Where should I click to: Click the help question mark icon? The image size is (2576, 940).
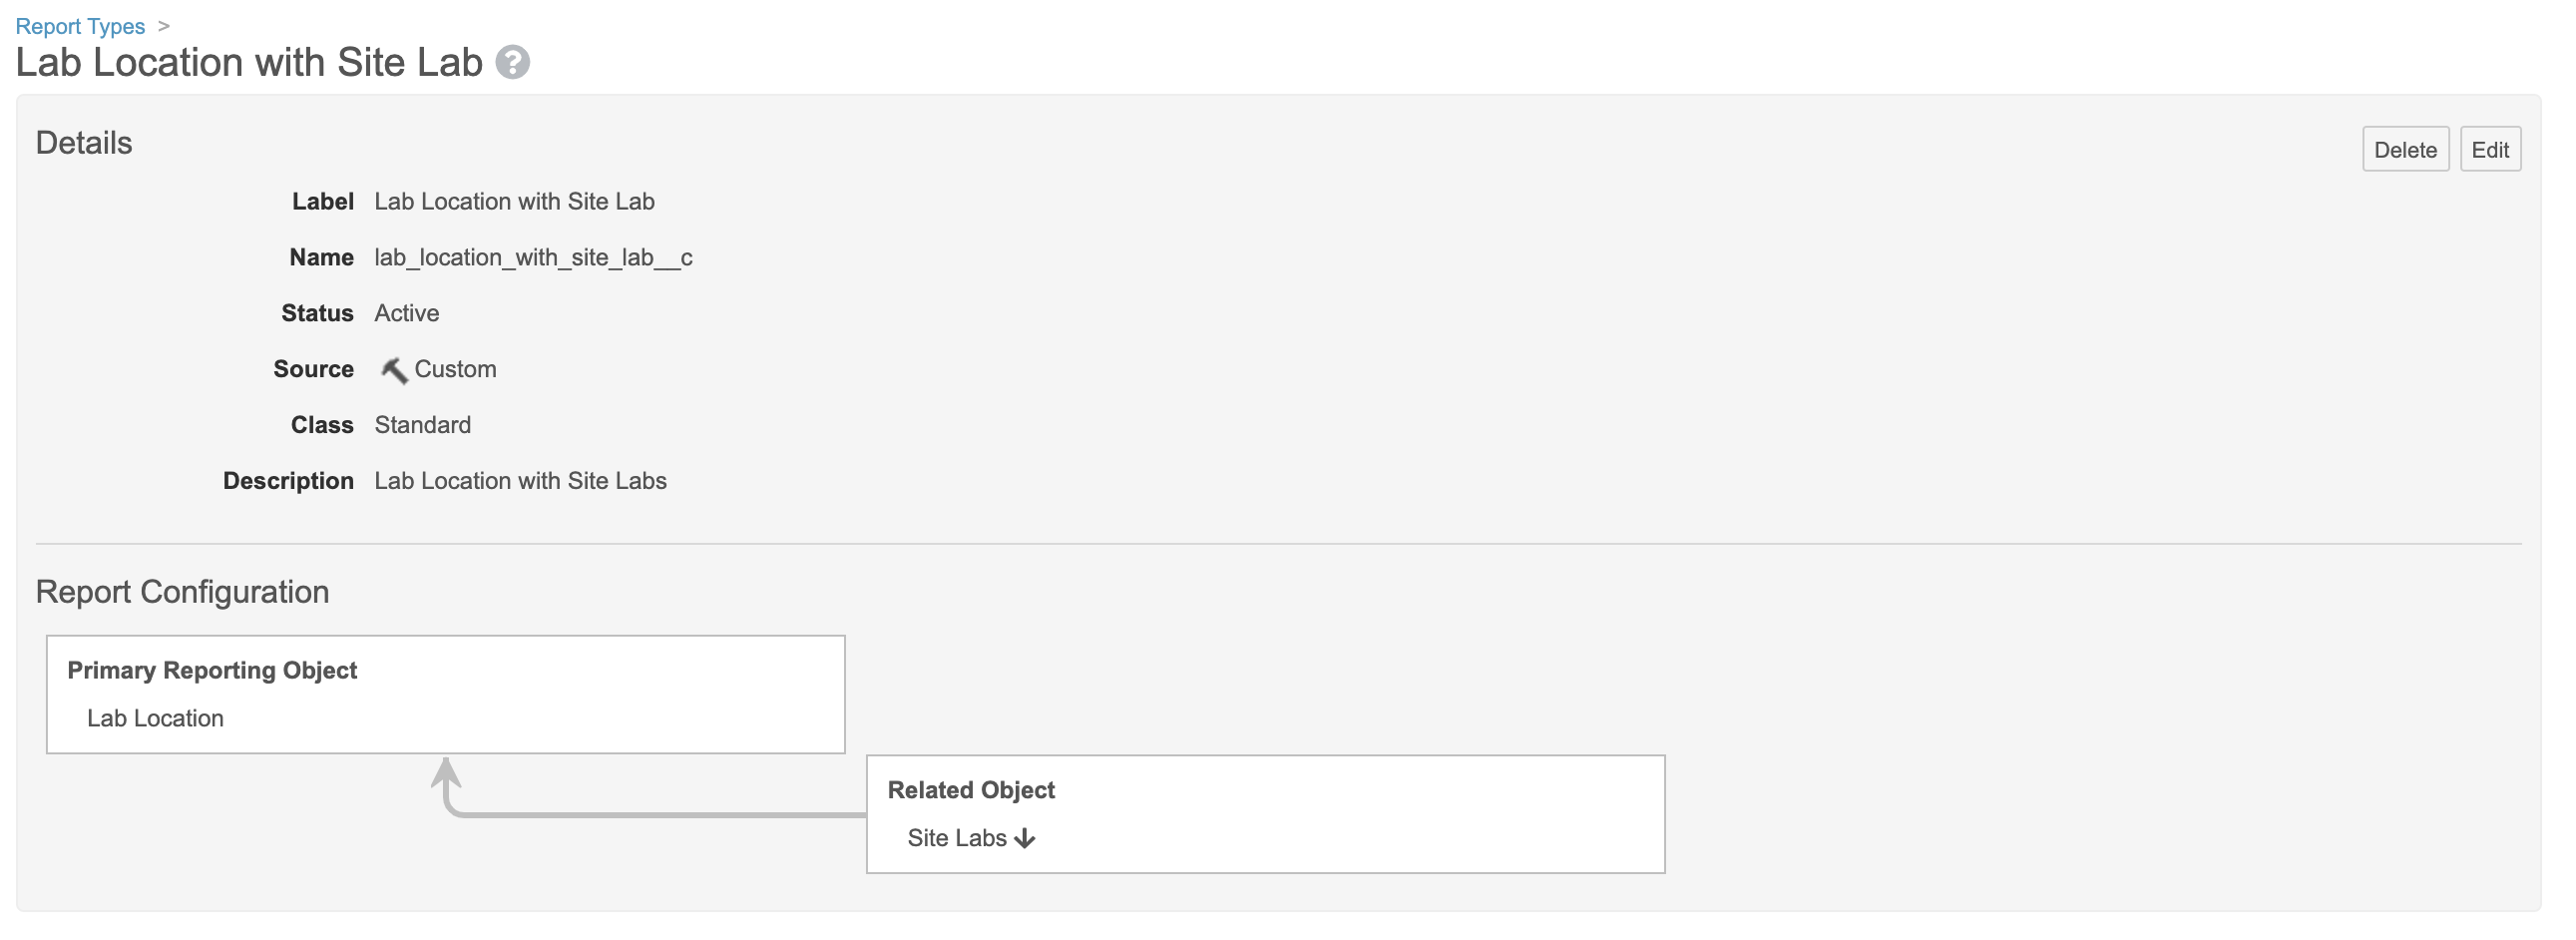tap(513, 63)
